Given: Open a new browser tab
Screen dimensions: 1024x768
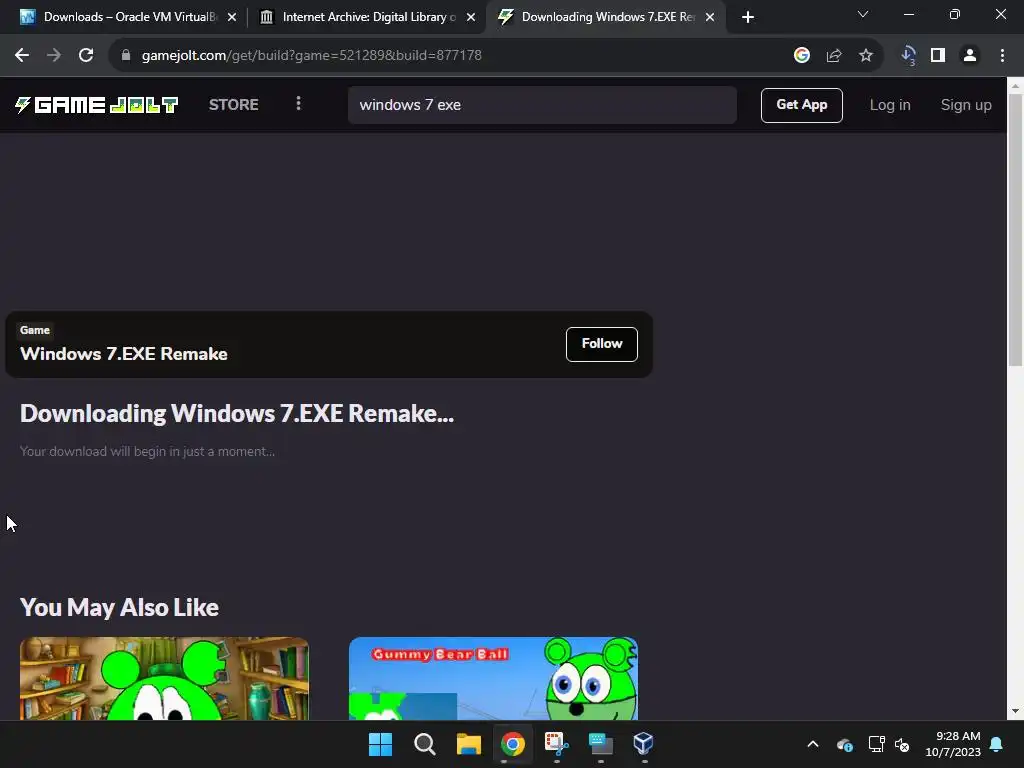Looking at the screenshot, I should 748,17.
